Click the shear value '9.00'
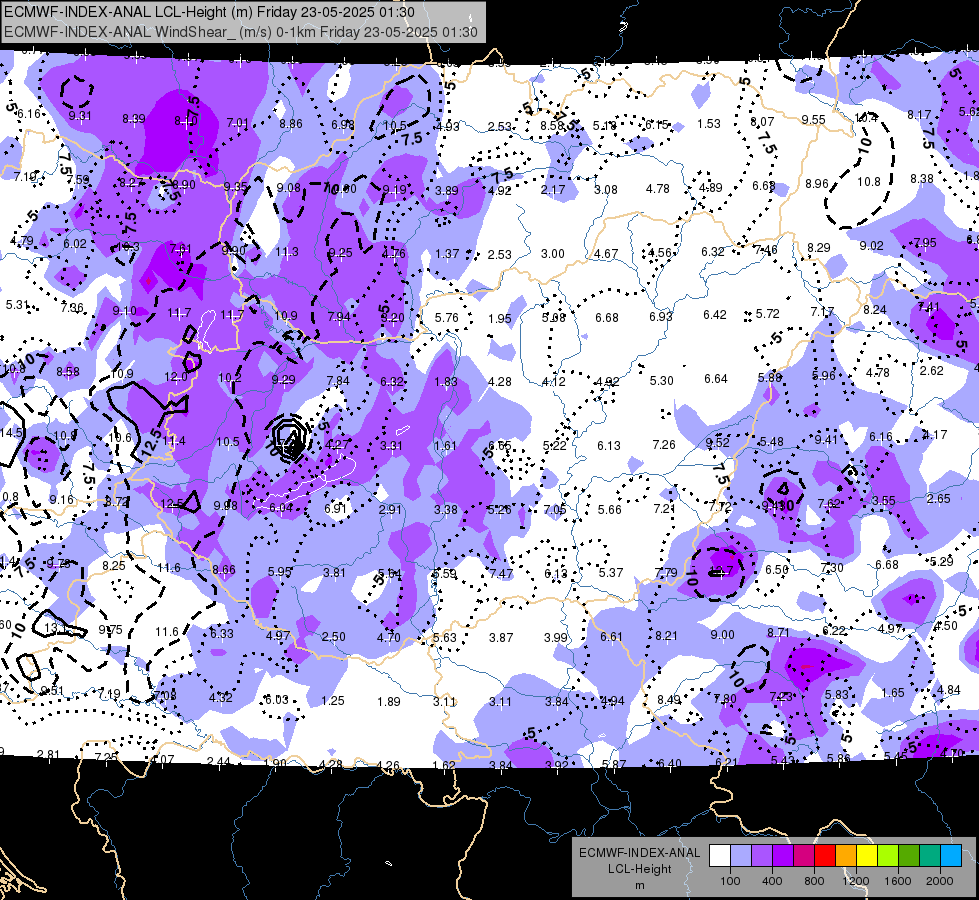 click(x=722, y=635)
